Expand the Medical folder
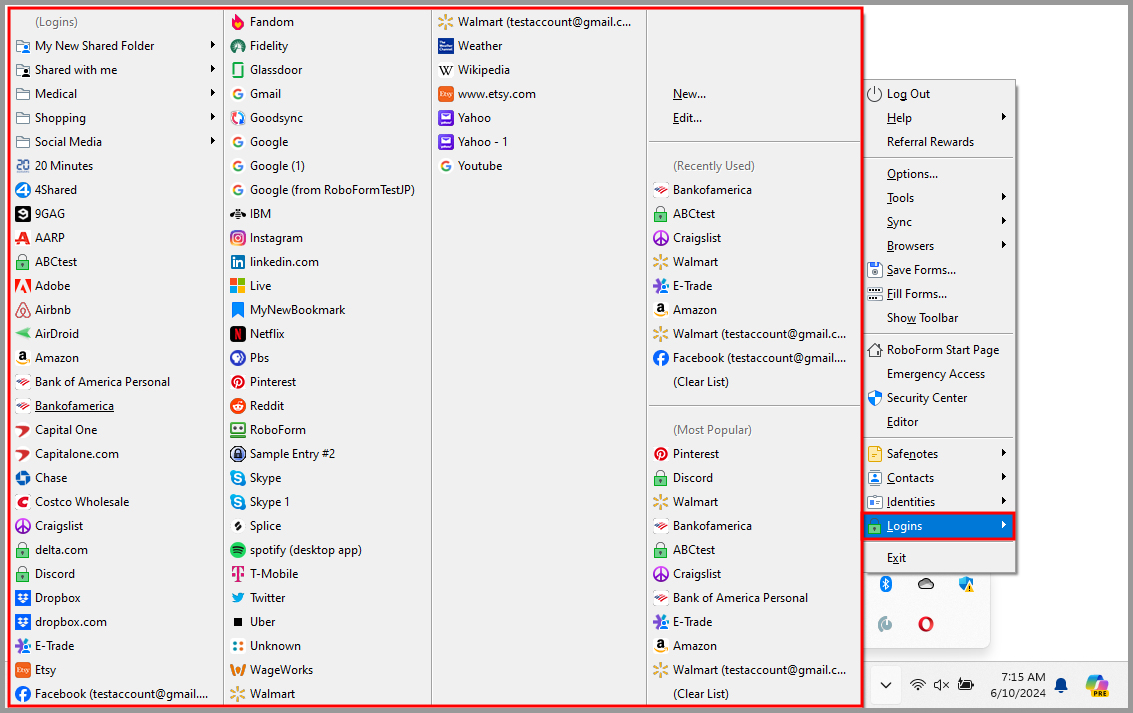Image resolution: width=1133 pixels, height=713 pixels. pos(116,94)
